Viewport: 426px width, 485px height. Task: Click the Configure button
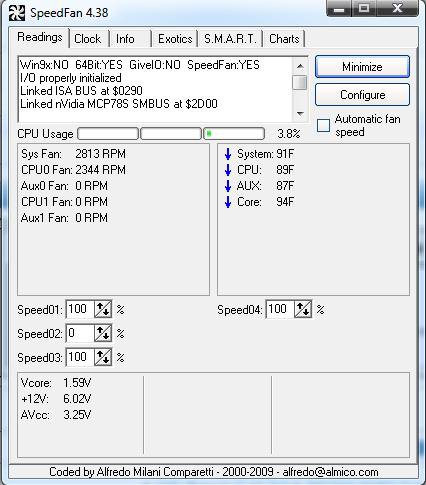362,95
